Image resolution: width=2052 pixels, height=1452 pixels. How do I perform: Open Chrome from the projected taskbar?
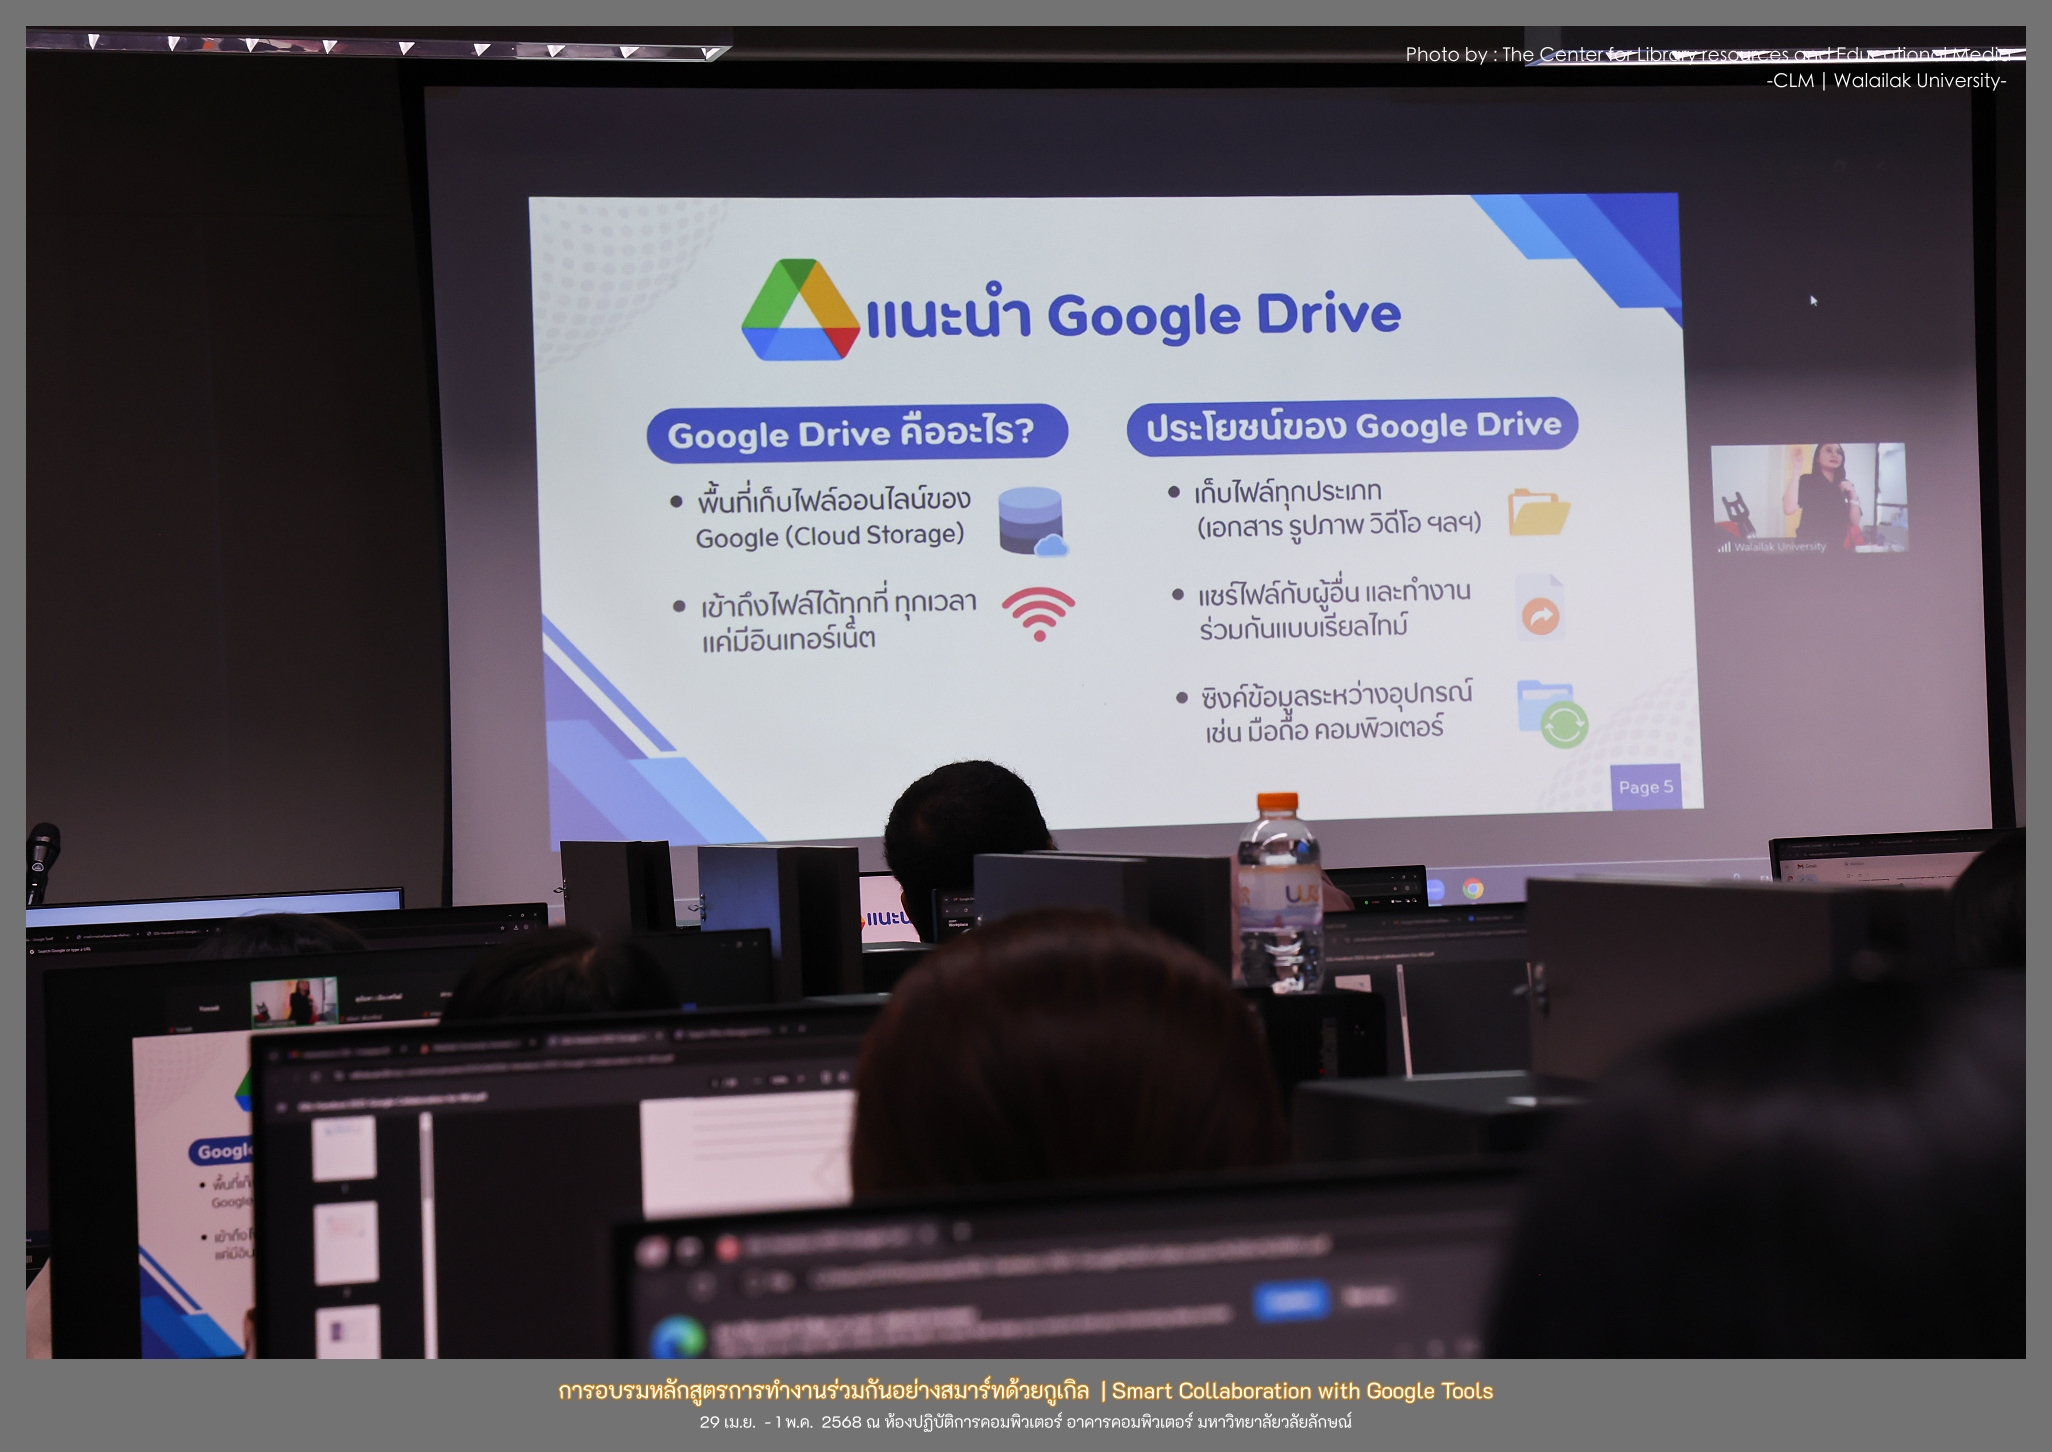pyautogui.click(x=1472, y=889)
